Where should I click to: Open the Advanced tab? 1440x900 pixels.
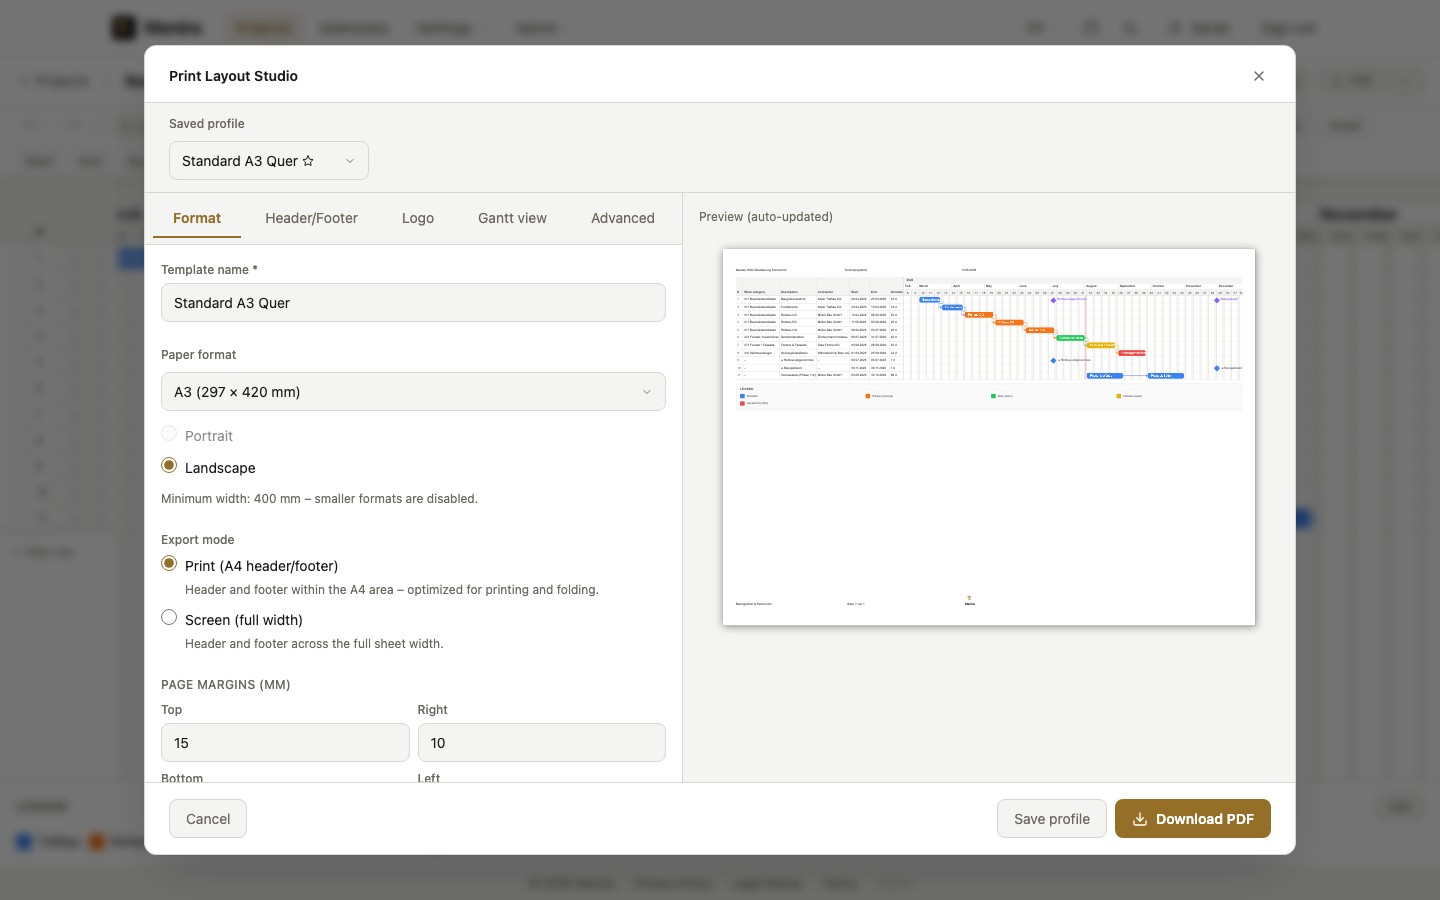pos(623,218)
